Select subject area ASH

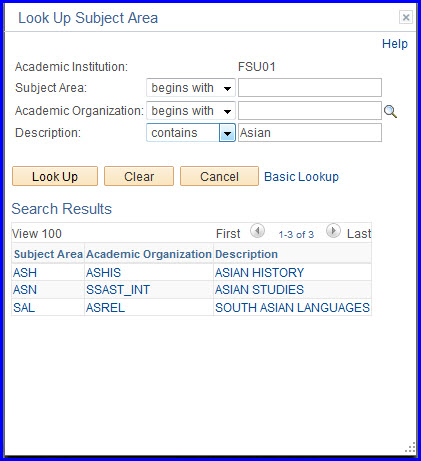[x=25, y=273]
